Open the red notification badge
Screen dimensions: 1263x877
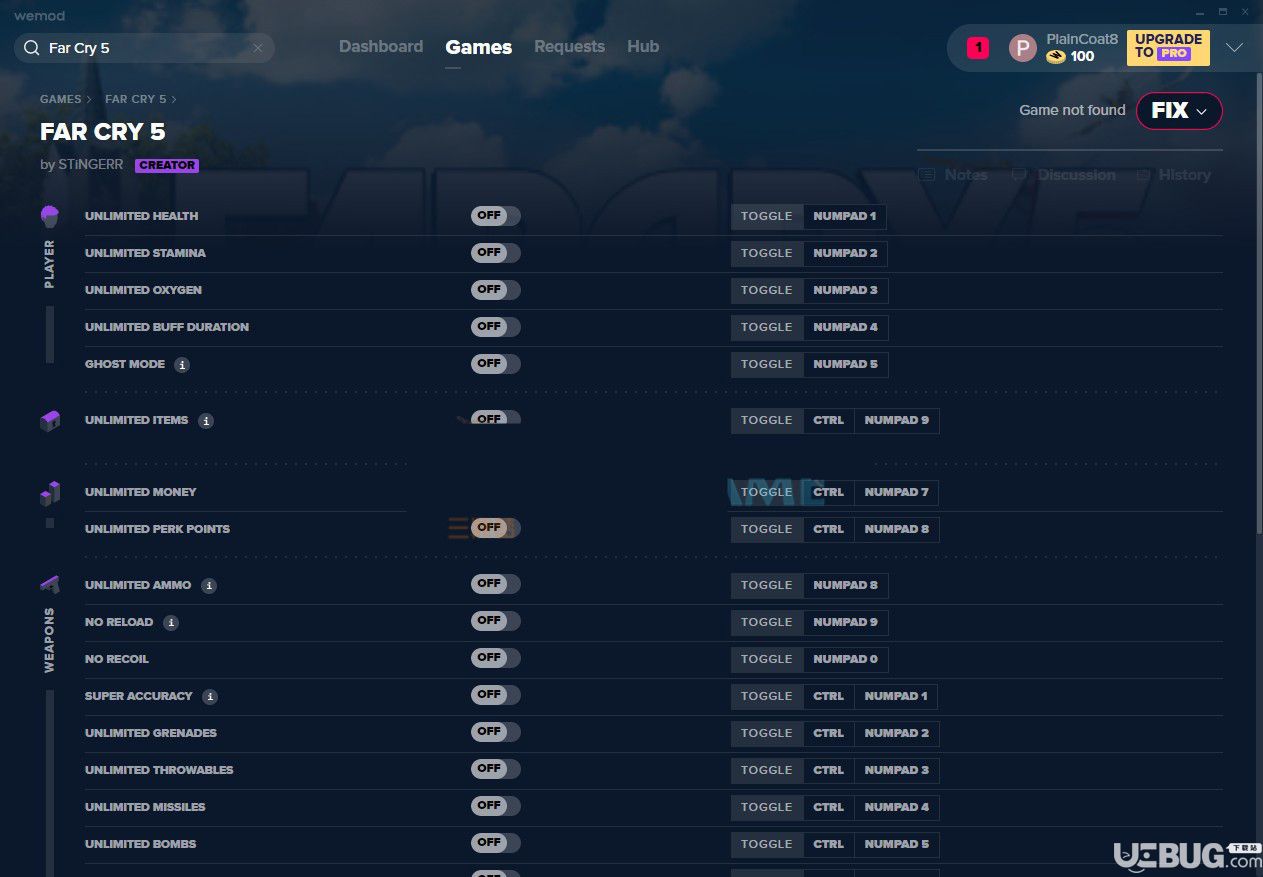point(978,47)
